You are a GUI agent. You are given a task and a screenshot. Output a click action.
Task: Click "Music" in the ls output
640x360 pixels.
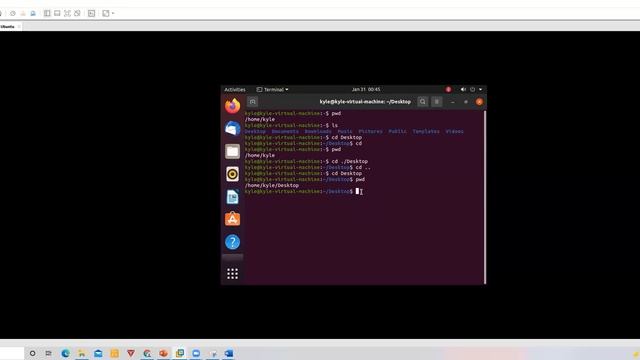point(345,131)
